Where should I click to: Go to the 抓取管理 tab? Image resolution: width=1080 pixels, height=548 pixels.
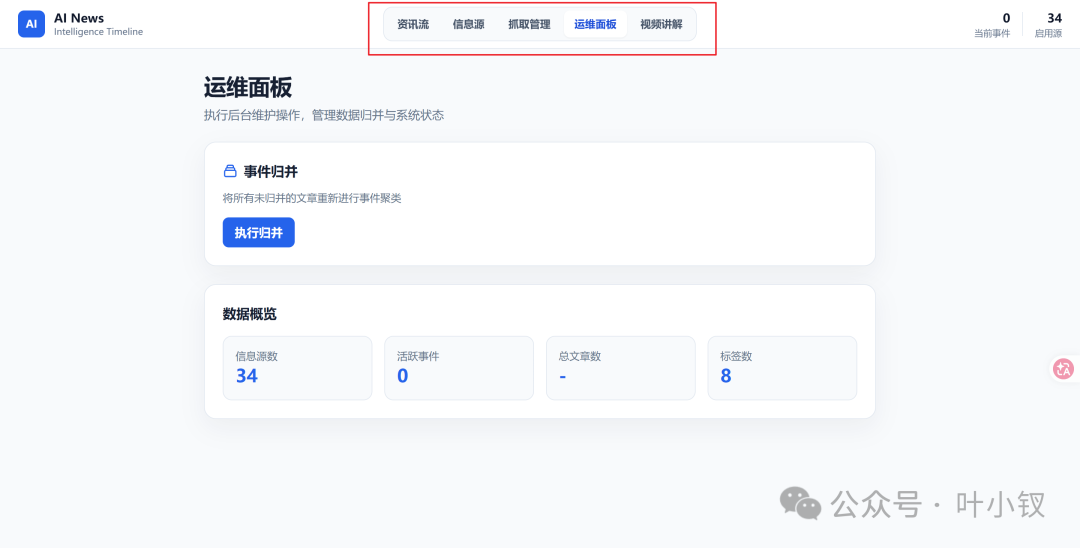[529, 24]
